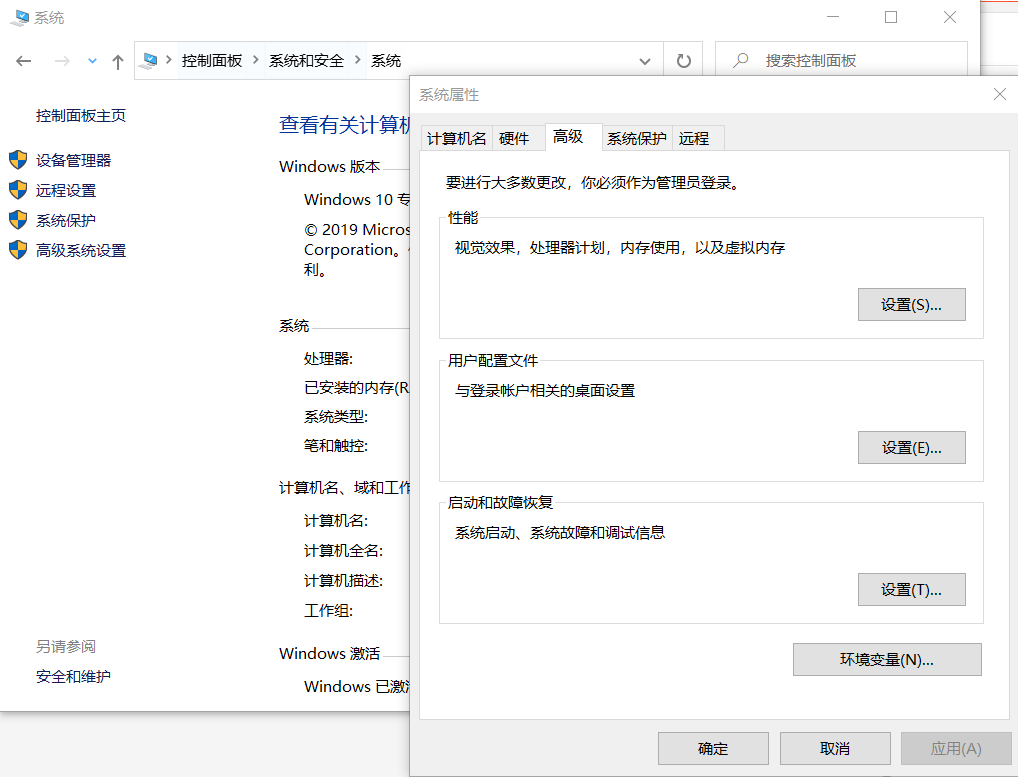Click the 另请参阅 heading
The height and width of the screenshot is (777, 1018).
66,647
